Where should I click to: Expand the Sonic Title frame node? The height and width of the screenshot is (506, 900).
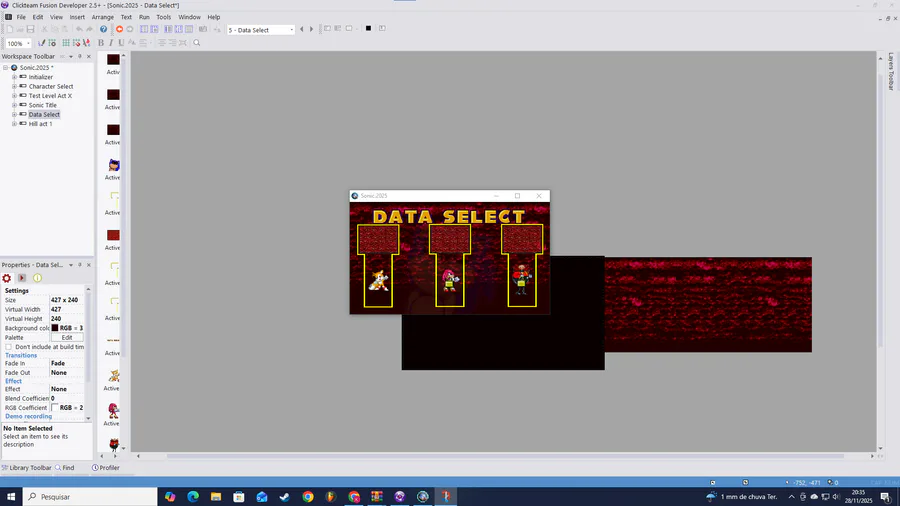[x=14, y=105]
